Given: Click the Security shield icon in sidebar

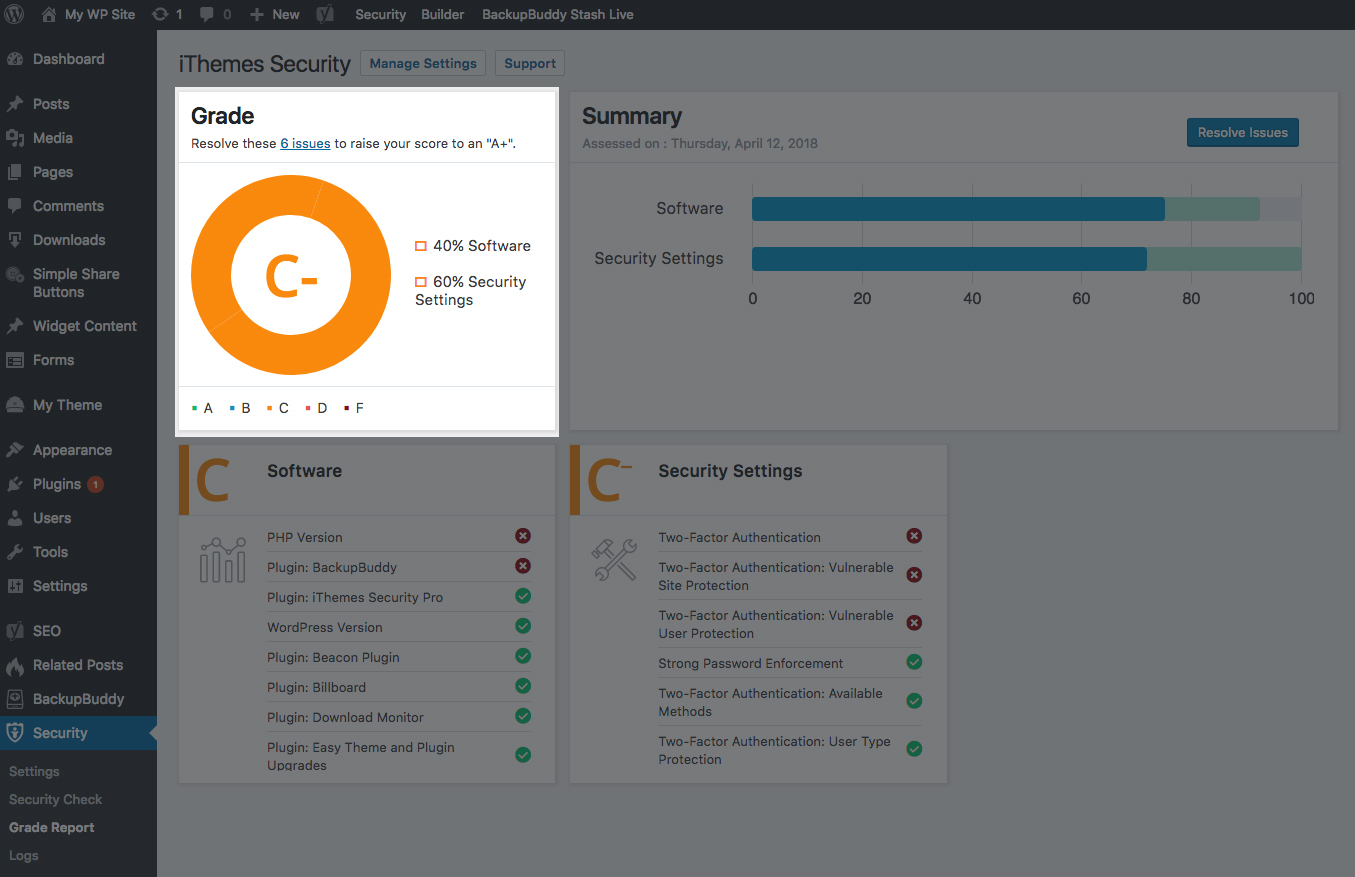Looking at the screenshot, I should coord(15,733).
